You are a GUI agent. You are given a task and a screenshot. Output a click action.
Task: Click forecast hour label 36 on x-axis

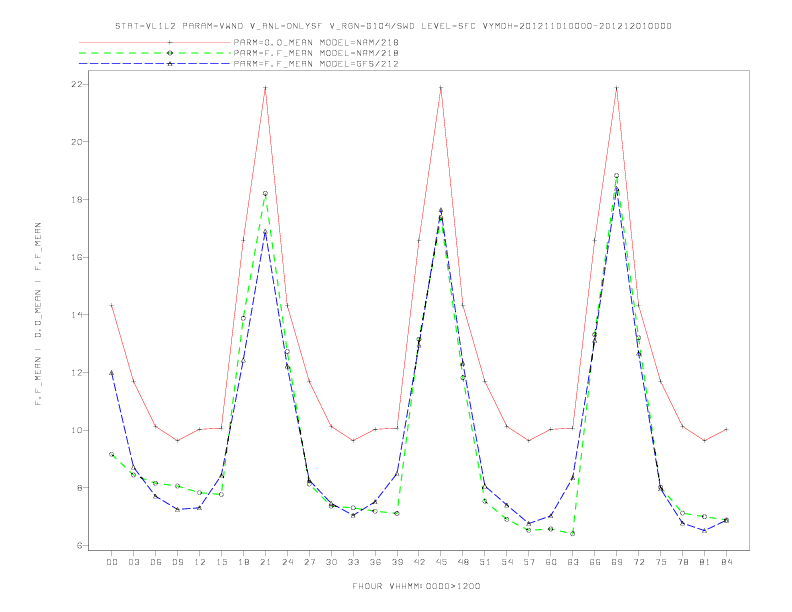[375, 562]
